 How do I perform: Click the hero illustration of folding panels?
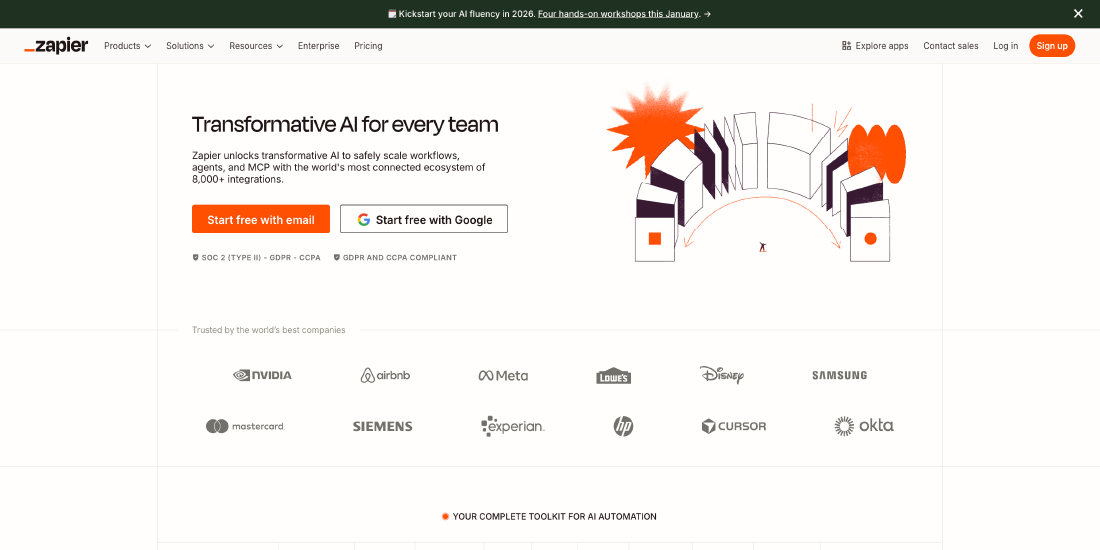click(x=760, y=180)
